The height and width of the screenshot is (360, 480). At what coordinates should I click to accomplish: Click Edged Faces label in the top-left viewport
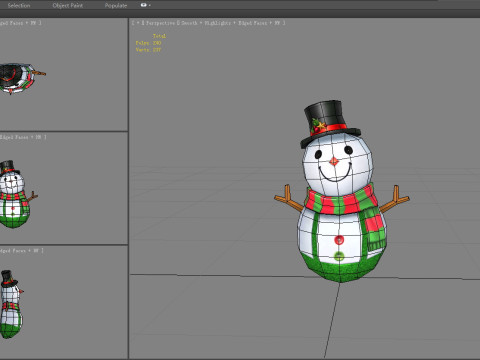[x=12, y=23]
